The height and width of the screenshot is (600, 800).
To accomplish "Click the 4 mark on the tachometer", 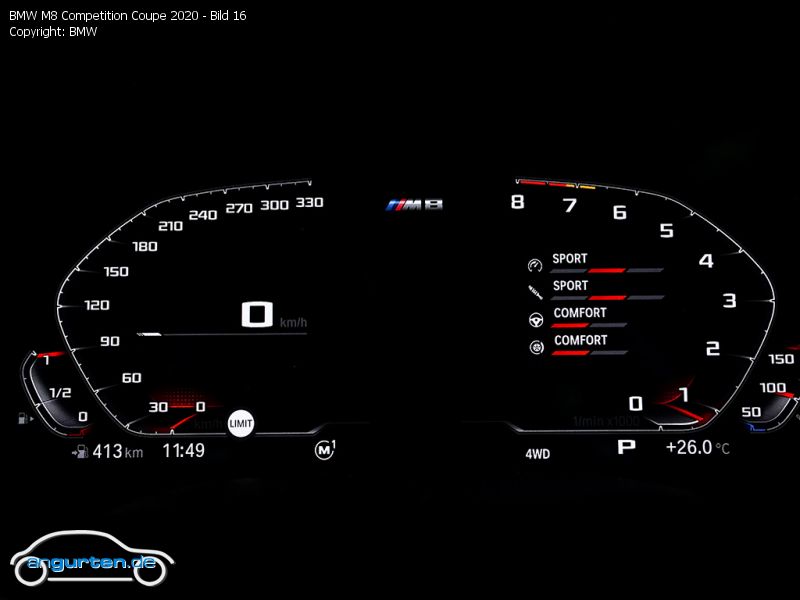I will (x=706, y=261).
